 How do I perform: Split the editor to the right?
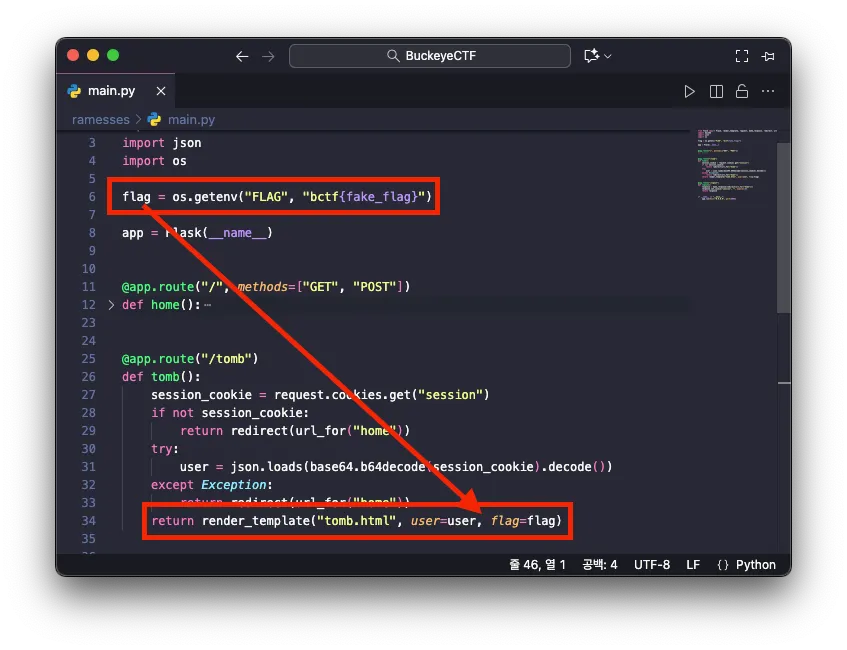click(x=716, y=91)
